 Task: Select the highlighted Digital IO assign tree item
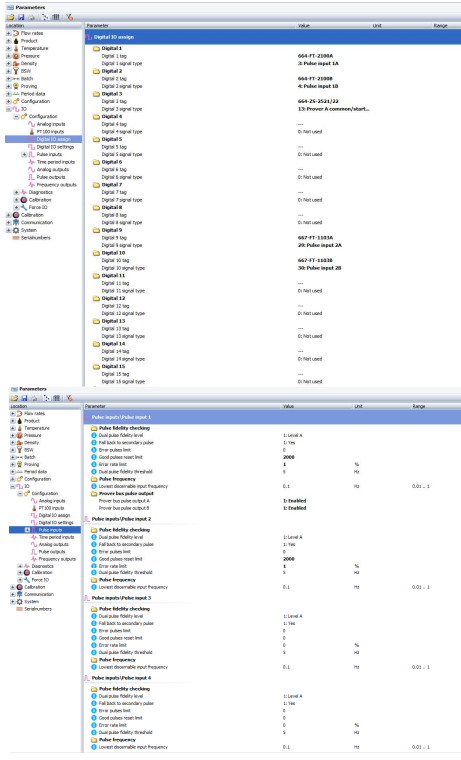[x=53, y=139]
